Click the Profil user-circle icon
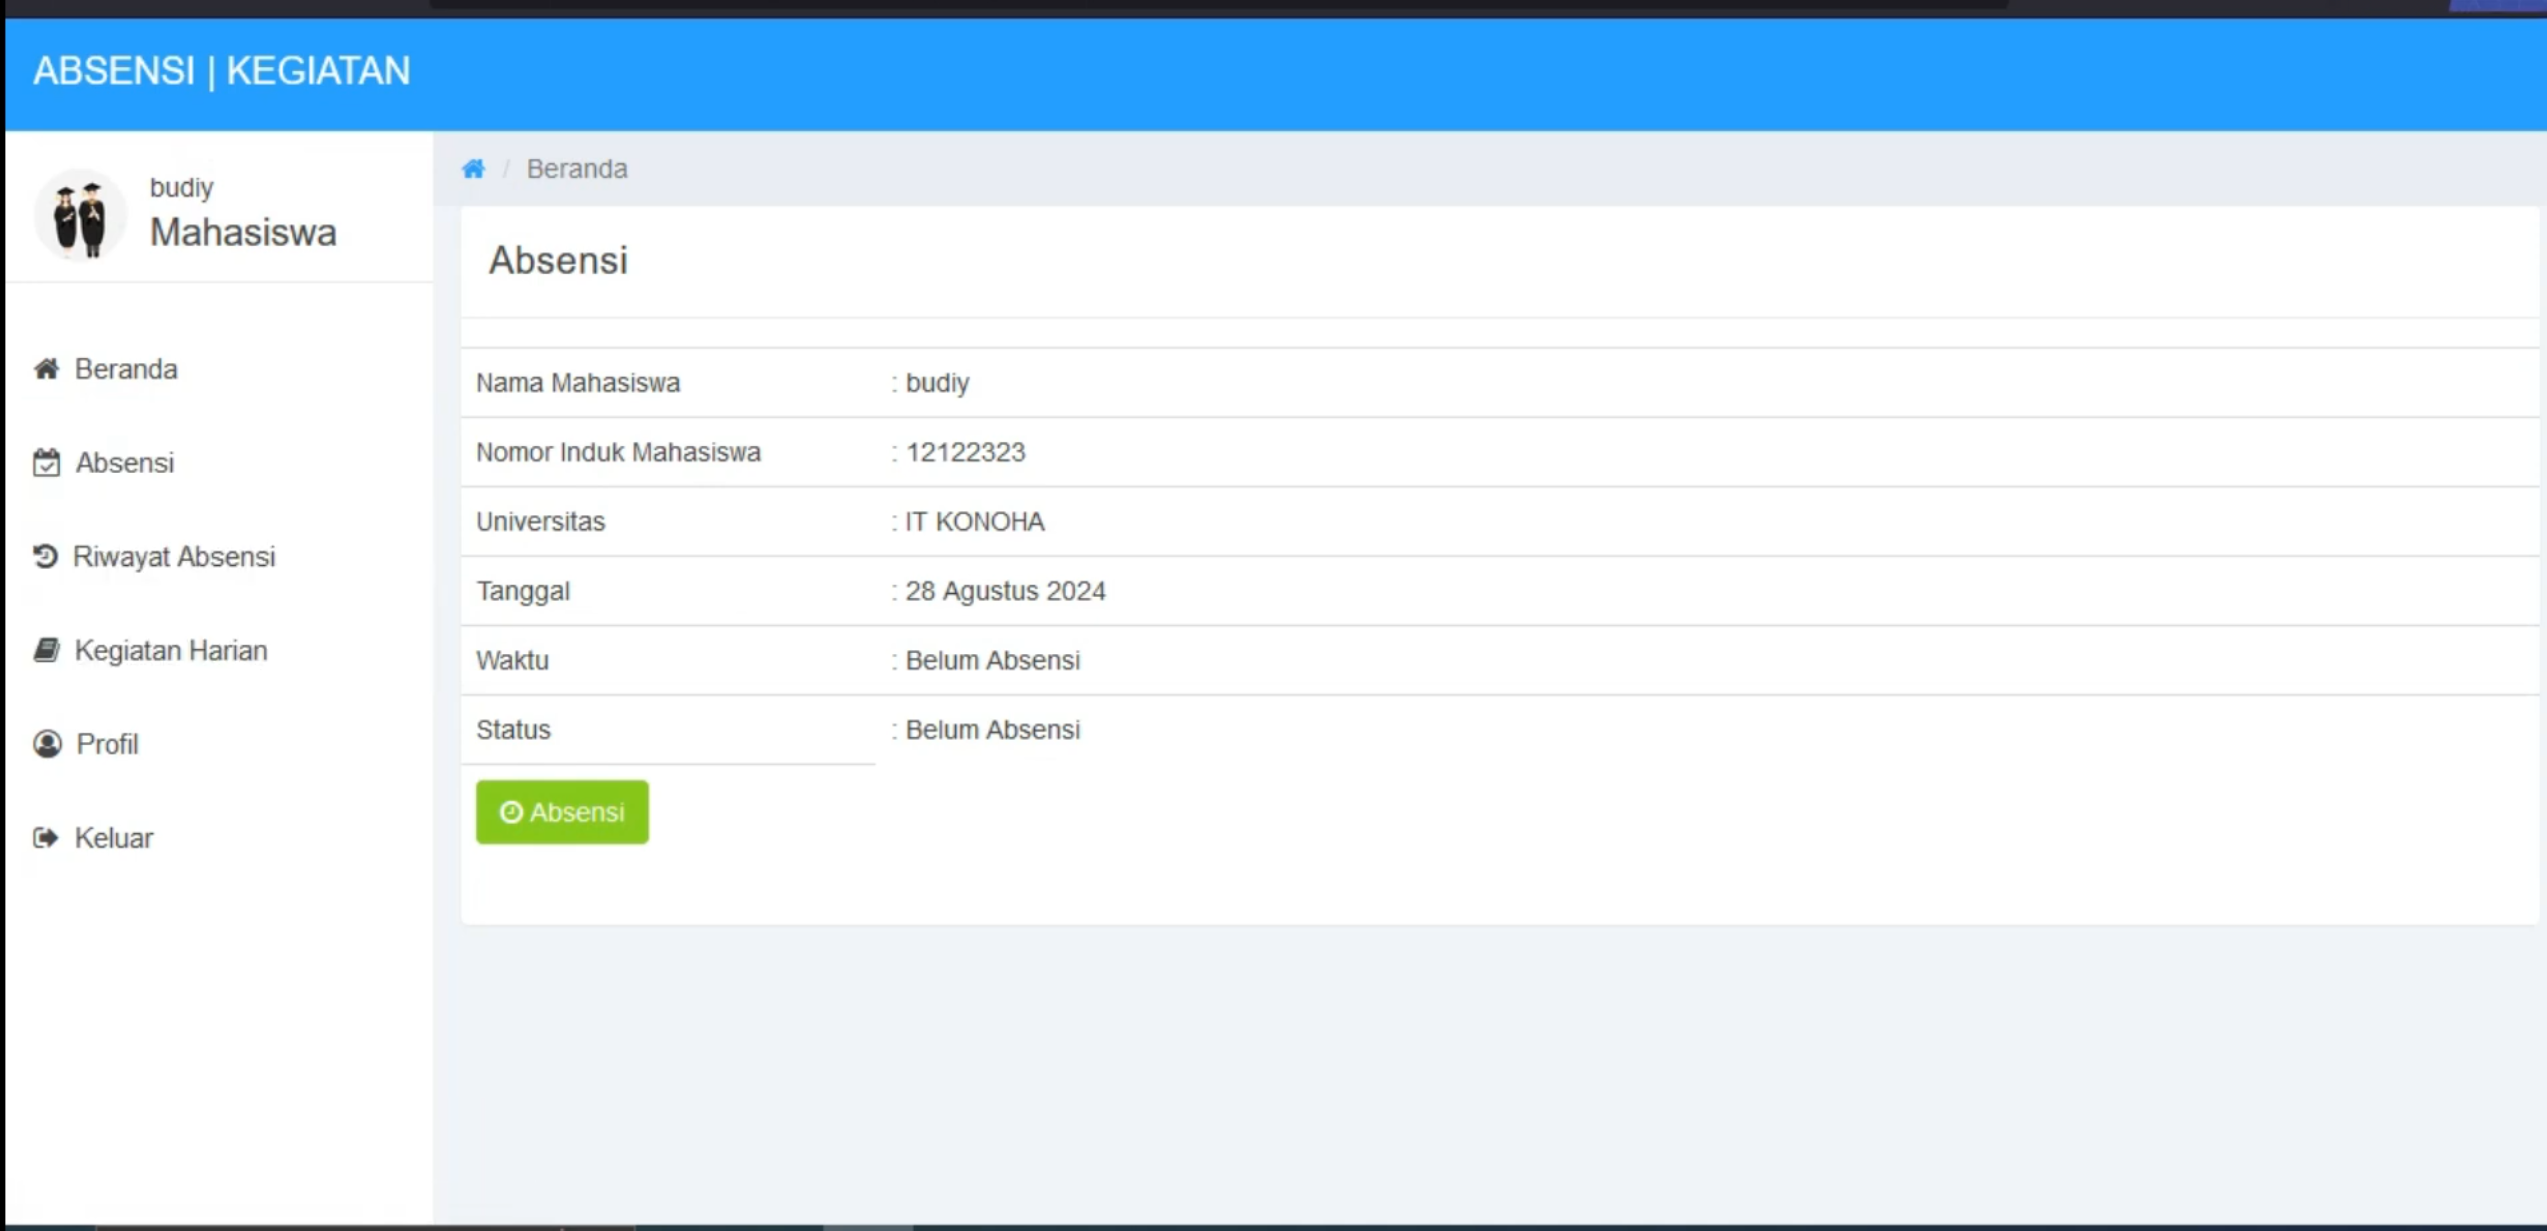 coord(47,744)
